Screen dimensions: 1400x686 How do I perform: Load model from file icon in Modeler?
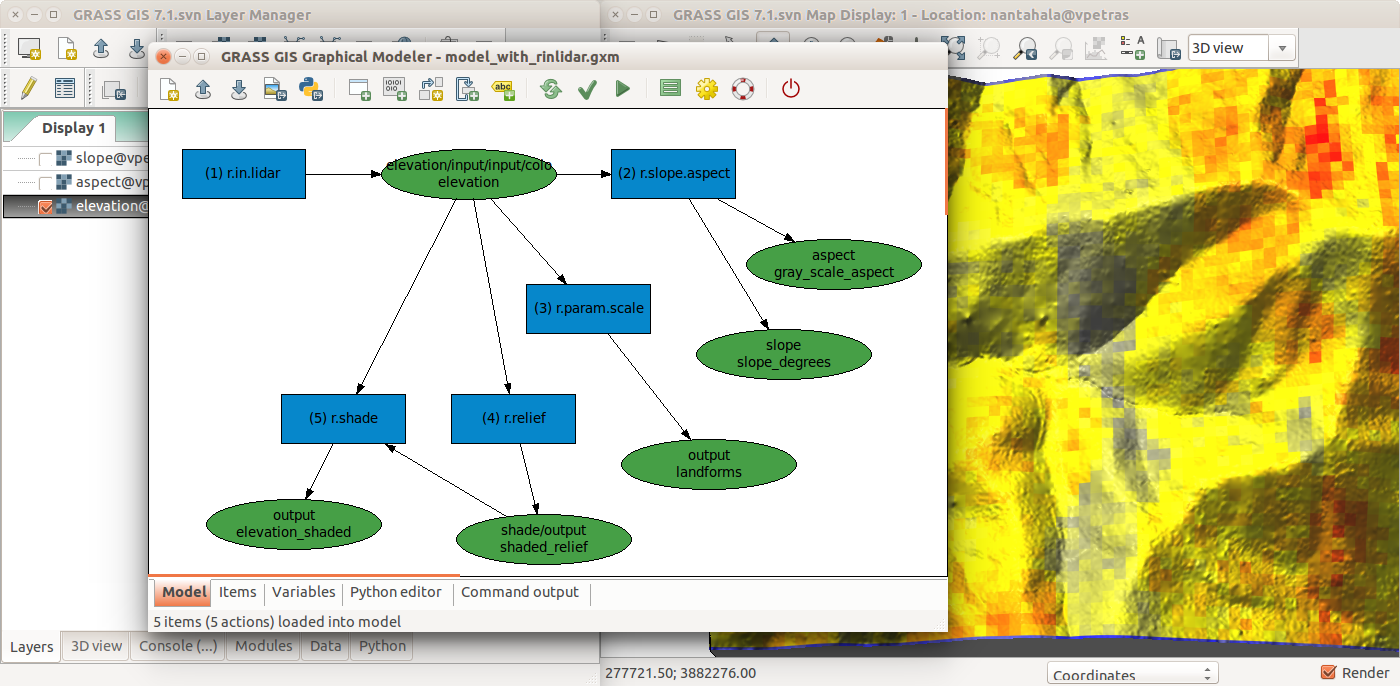tap(203, 89)
